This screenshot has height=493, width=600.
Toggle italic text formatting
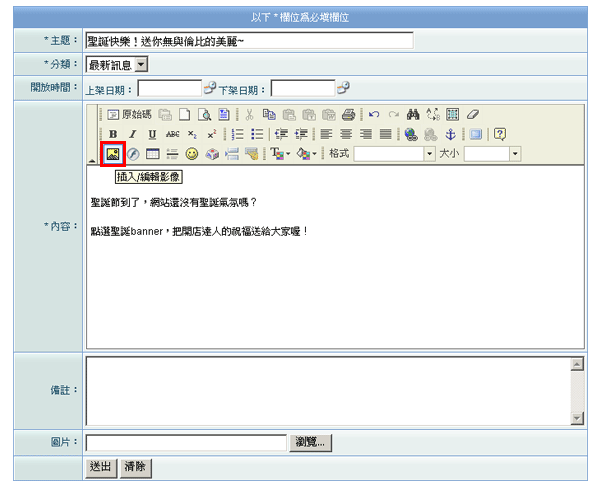(x=133, y=134)
